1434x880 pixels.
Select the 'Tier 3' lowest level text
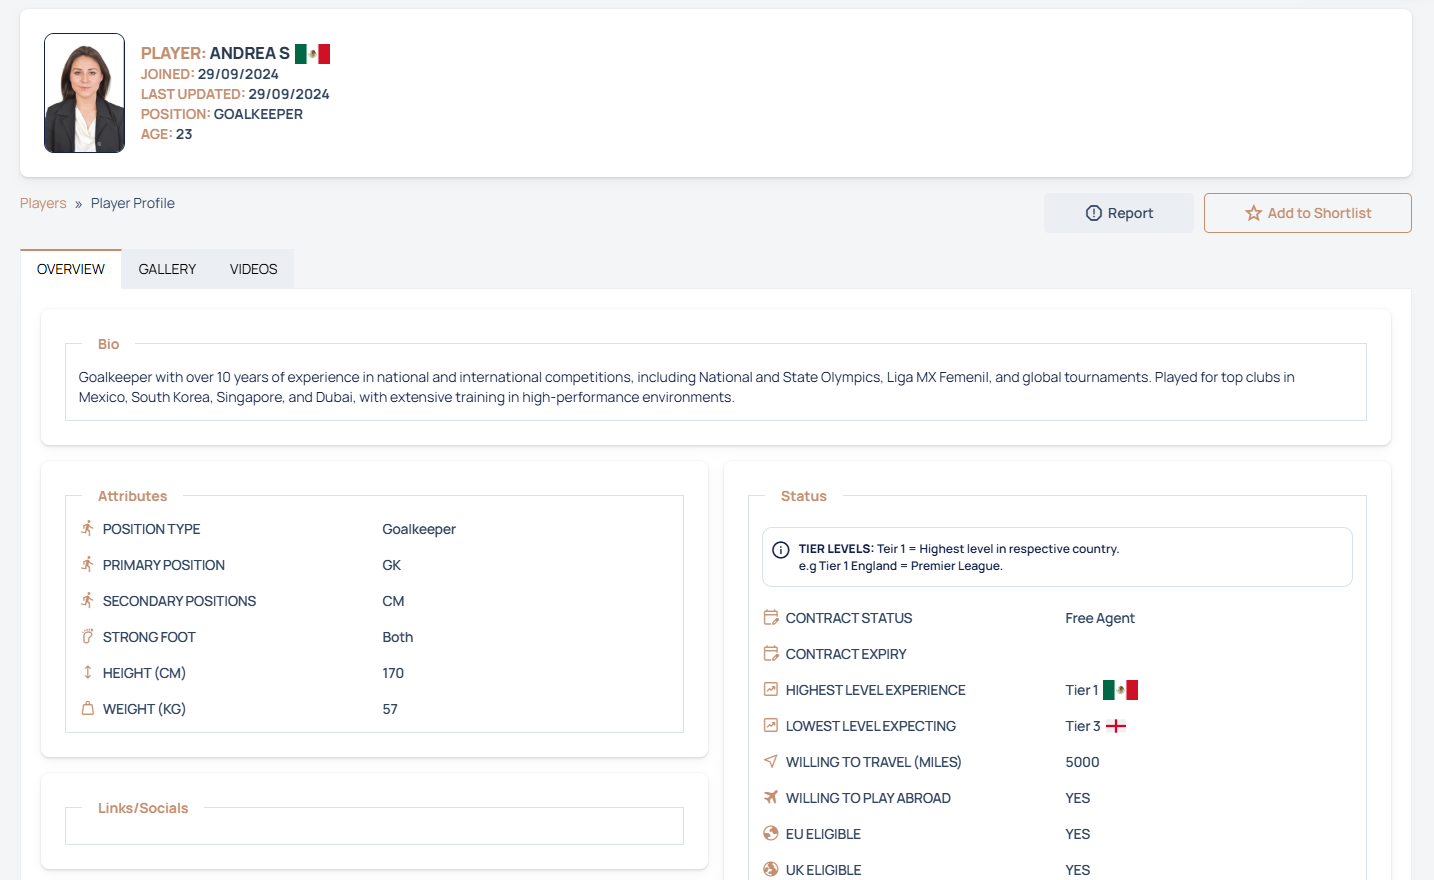coord(1083,726)
